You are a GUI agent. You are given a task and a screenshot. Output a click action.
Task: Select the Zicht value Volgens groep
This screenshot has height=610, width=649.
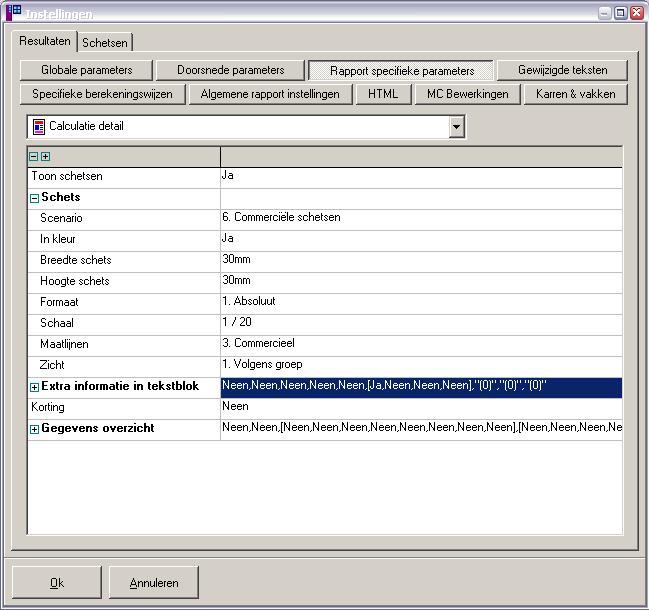click(421, 367)
